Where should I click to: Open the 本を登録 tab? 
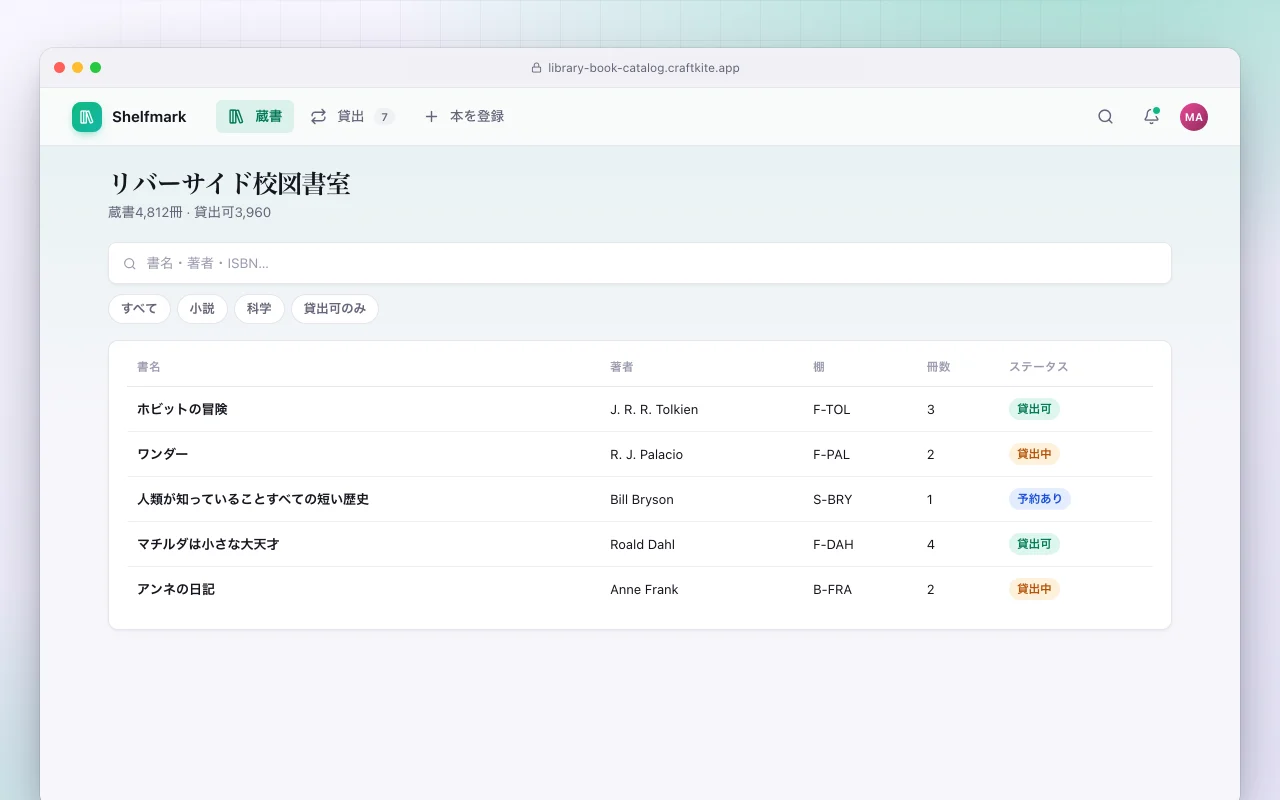[x=464, y=117]
